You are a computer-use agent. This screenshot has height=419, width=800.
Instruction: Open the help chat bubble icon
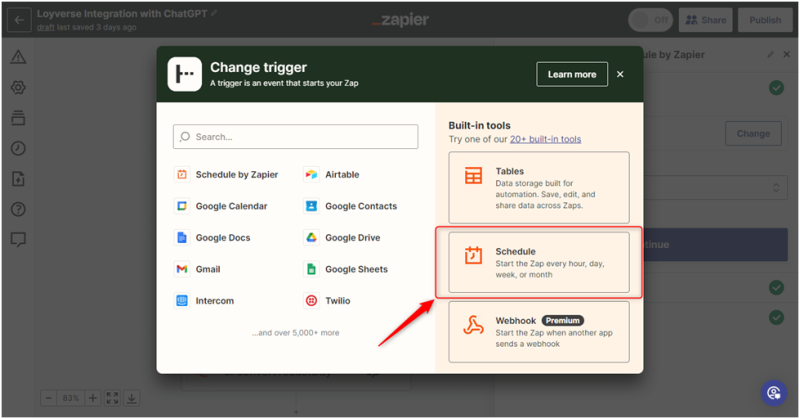click(x=772, y=392)
